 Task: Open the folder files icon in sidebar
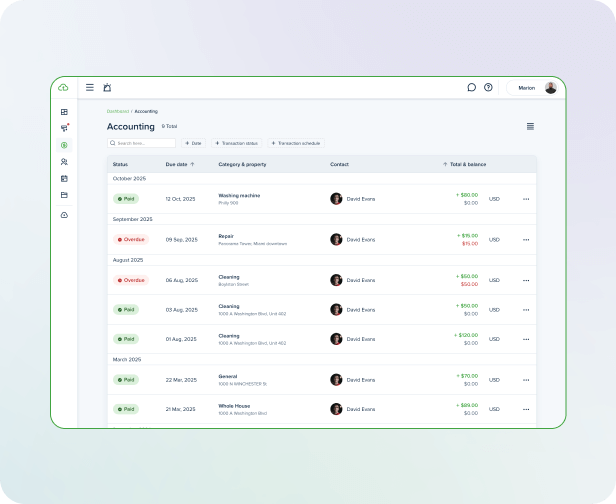pyautogui.click(x=64, y=195)
